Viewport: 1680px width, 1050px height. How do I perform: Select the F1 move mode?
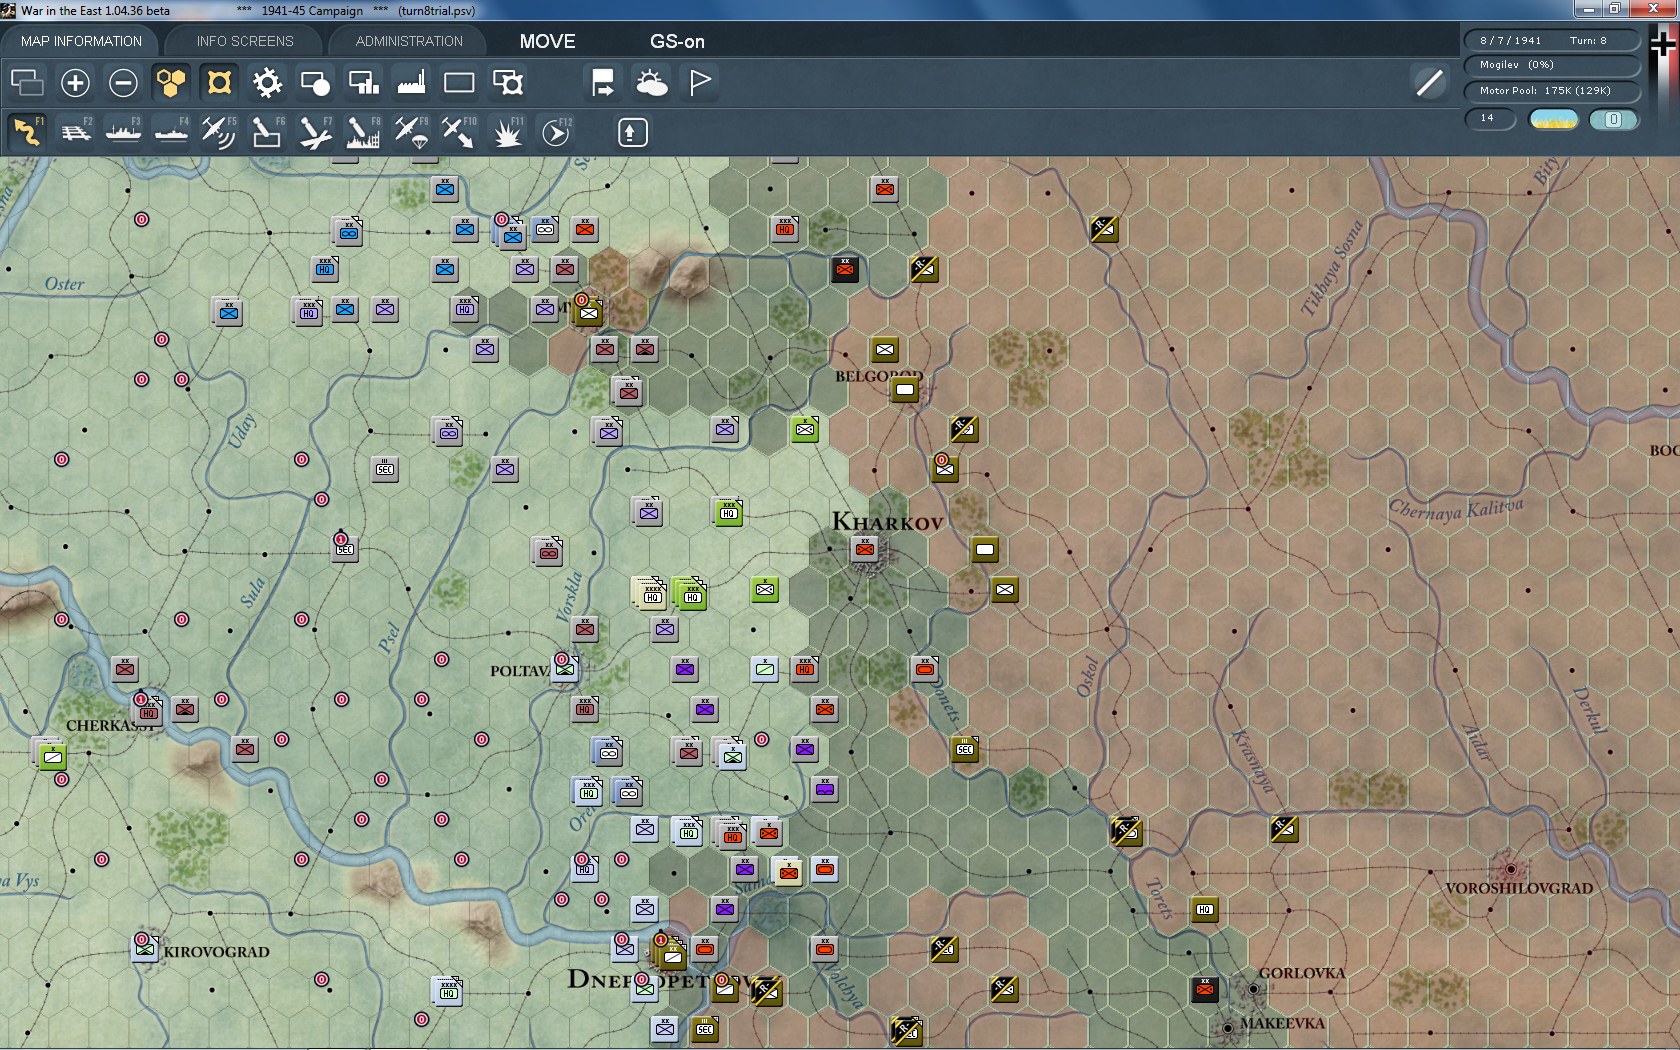click(x=27, y=131)
